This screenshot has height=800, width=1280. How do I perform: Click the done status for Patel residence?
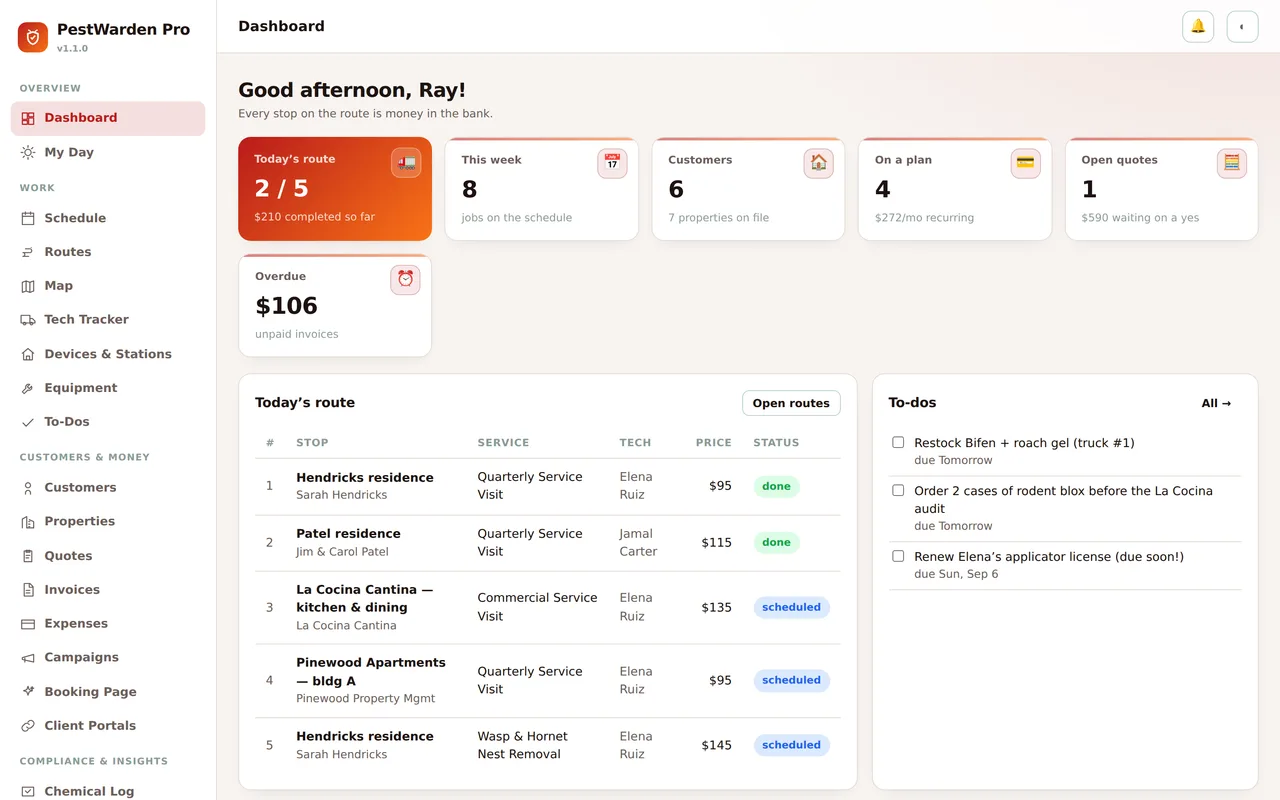tap(776, 543)
